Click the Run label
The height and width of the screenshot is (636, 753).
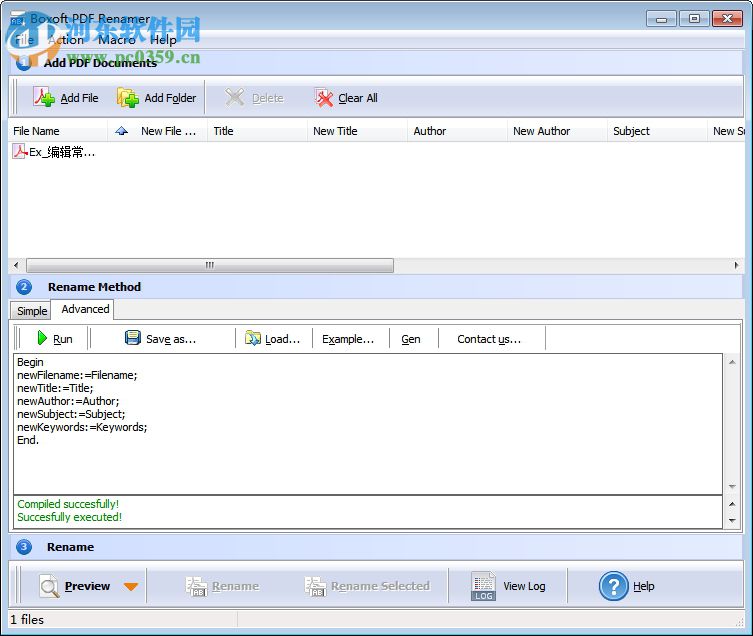coord(62,339)
